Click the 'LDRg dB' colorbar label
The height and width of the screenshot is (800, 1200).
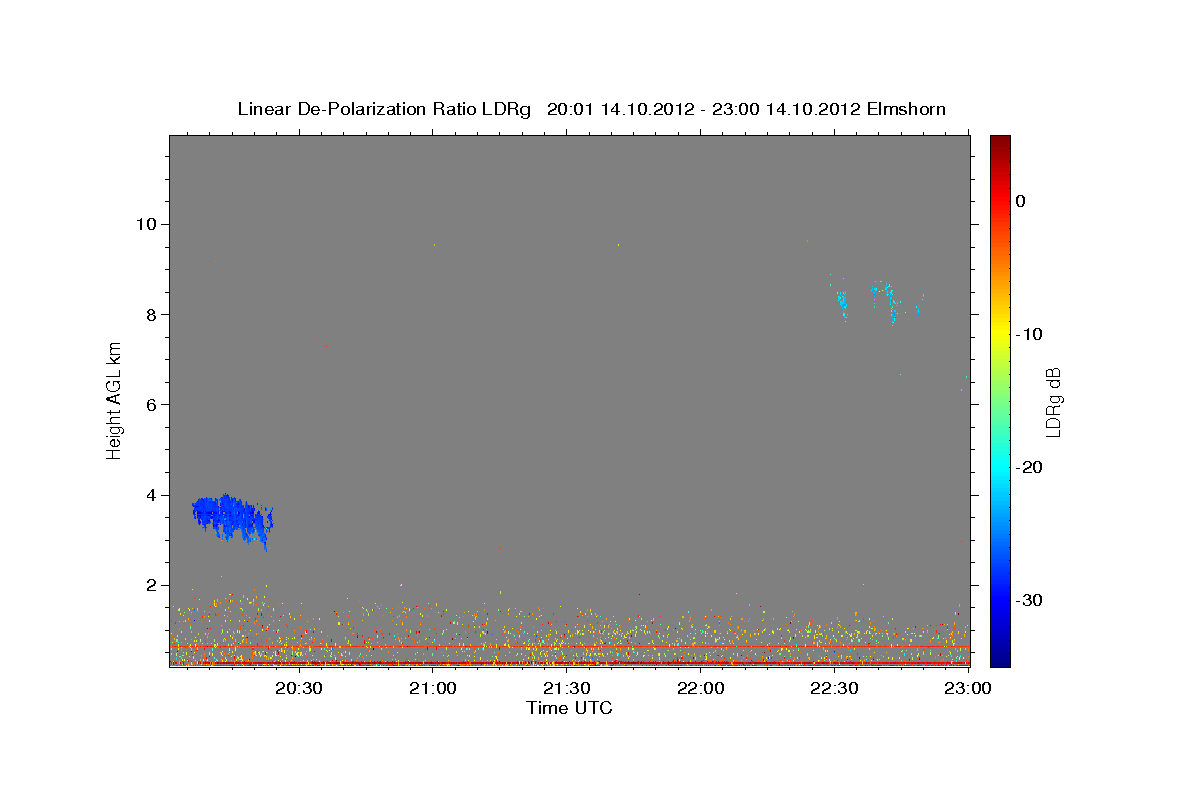(x=1053, y=402)
